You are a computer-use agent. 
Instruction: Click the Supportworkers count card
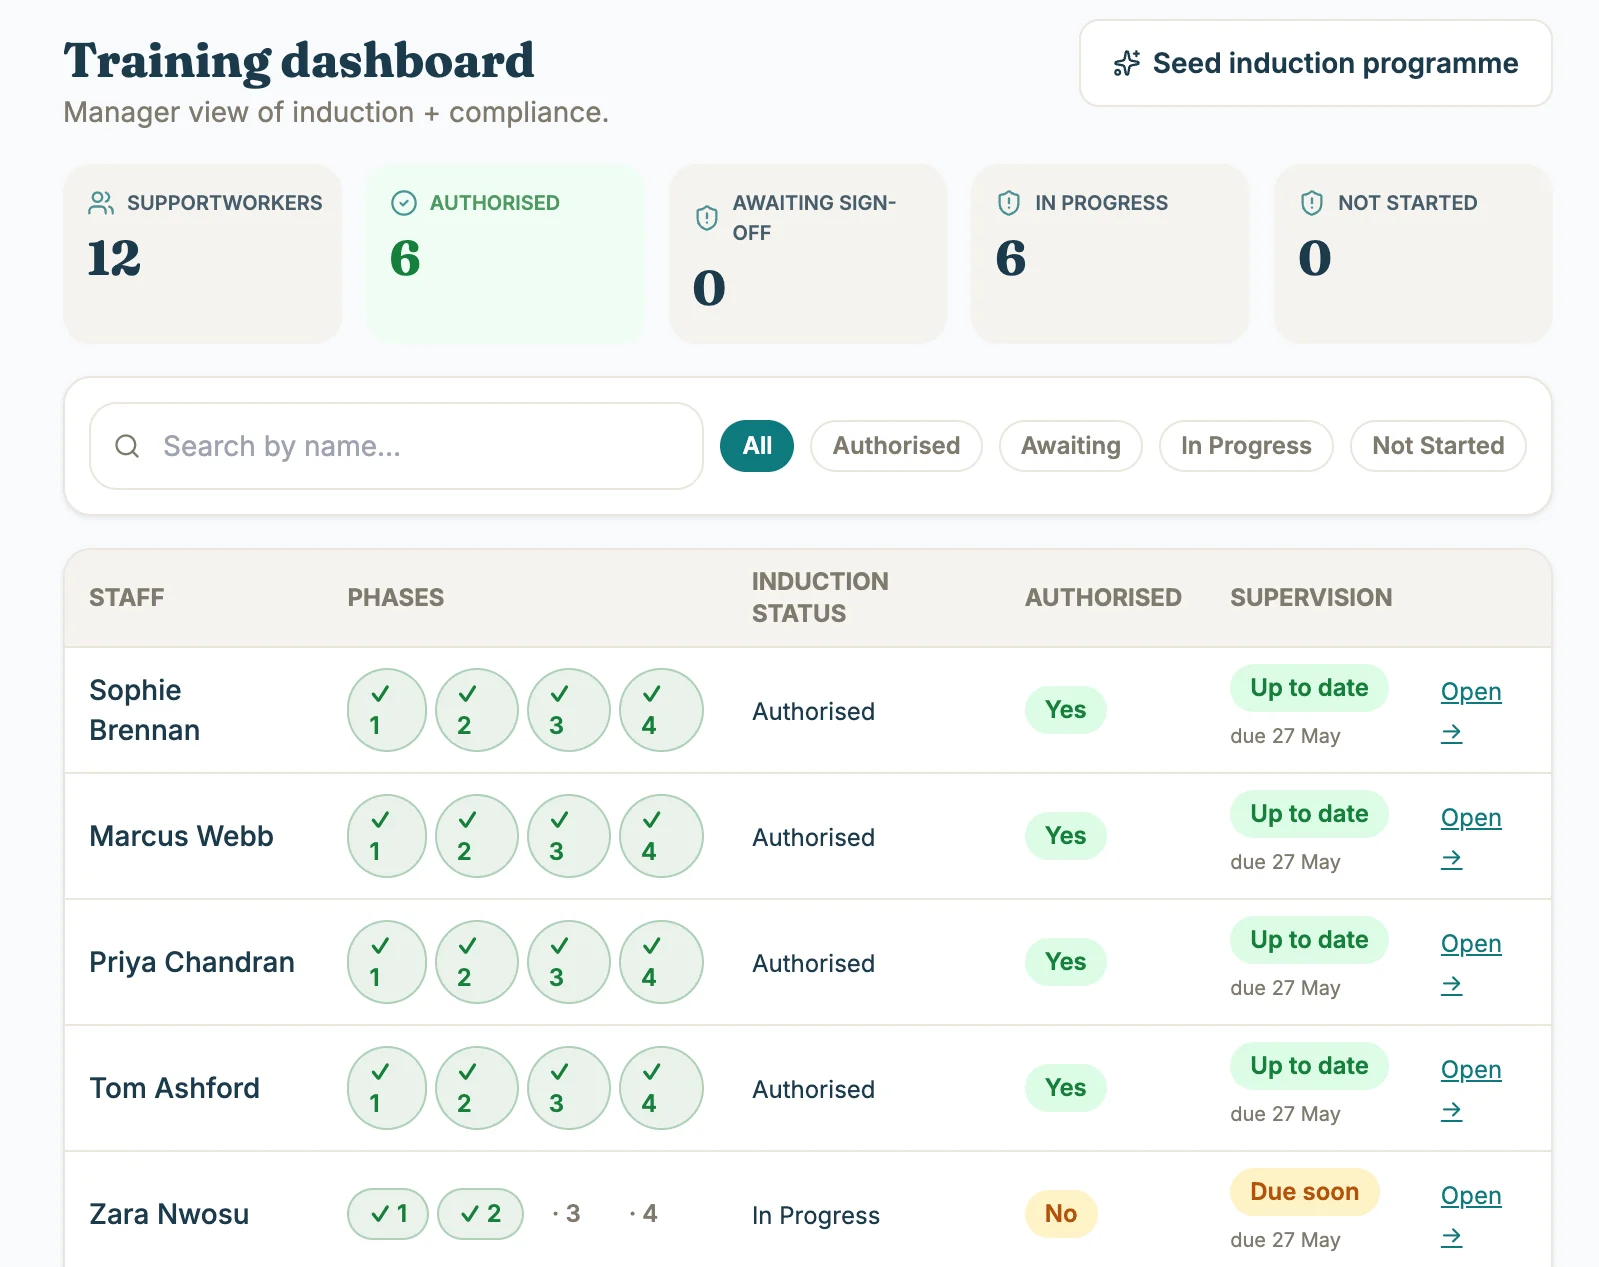tap(203, 254)
